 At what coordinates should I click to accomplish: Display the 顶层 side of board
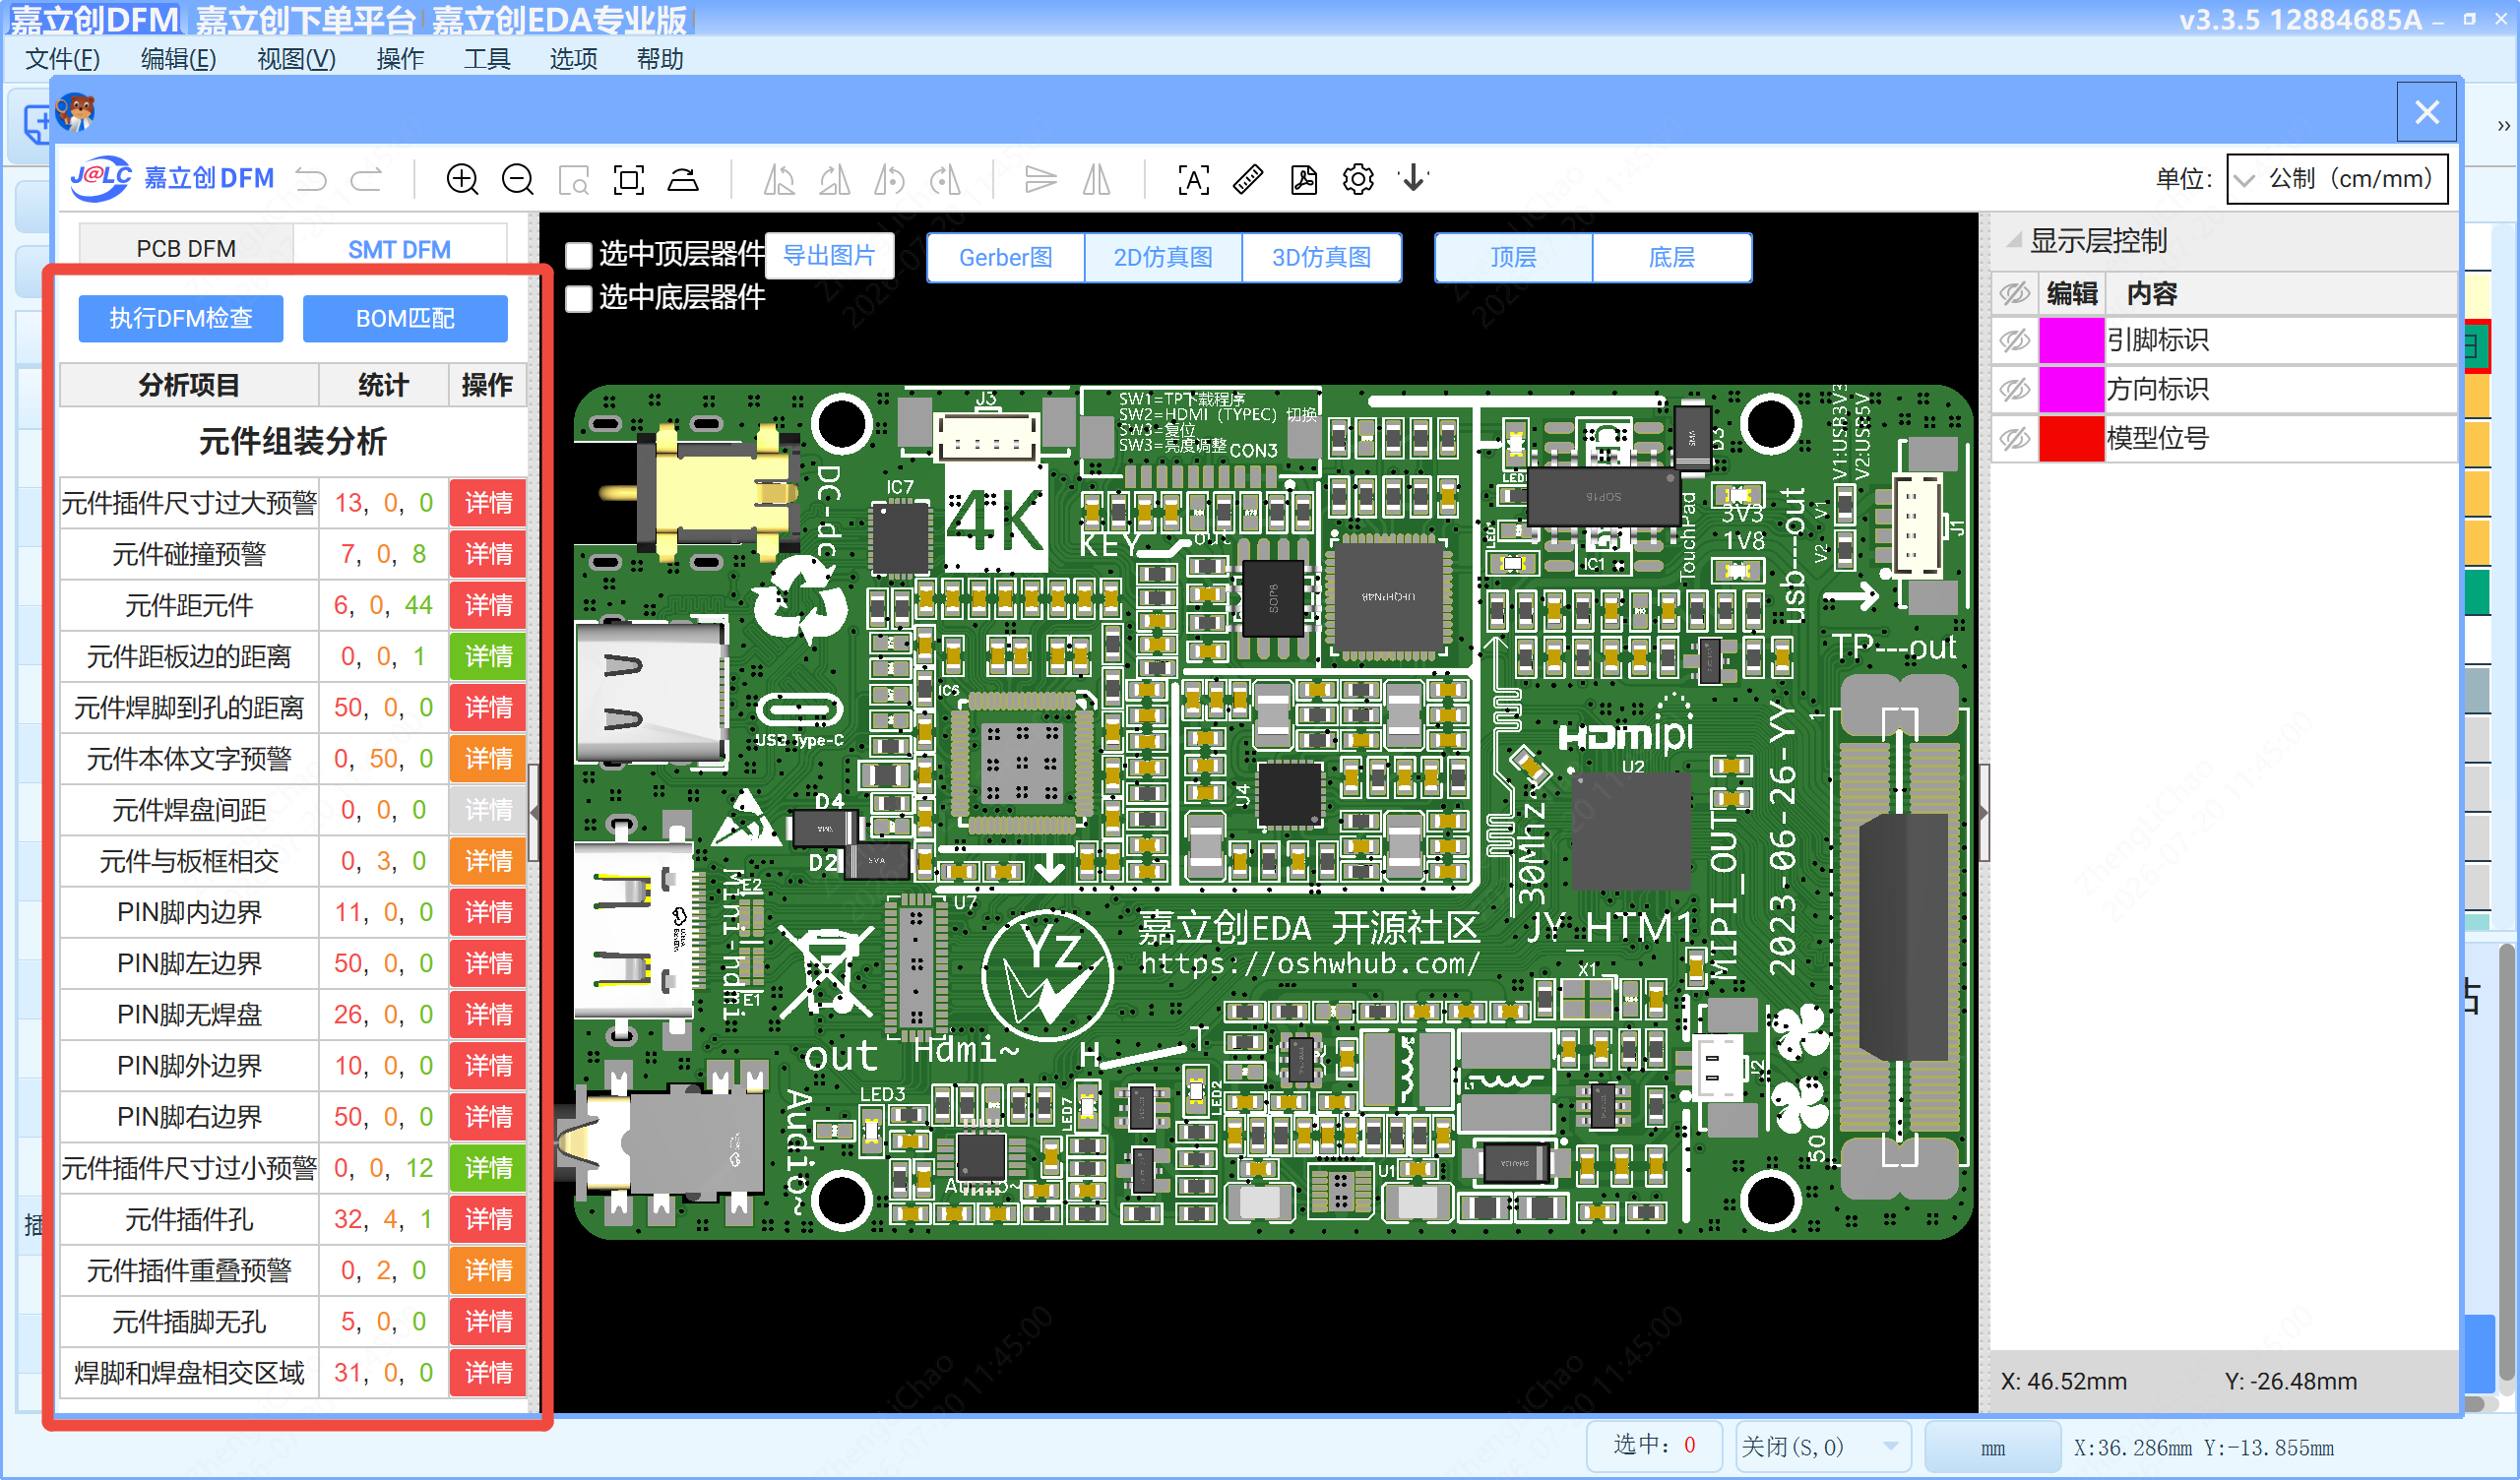[1514, 257]
